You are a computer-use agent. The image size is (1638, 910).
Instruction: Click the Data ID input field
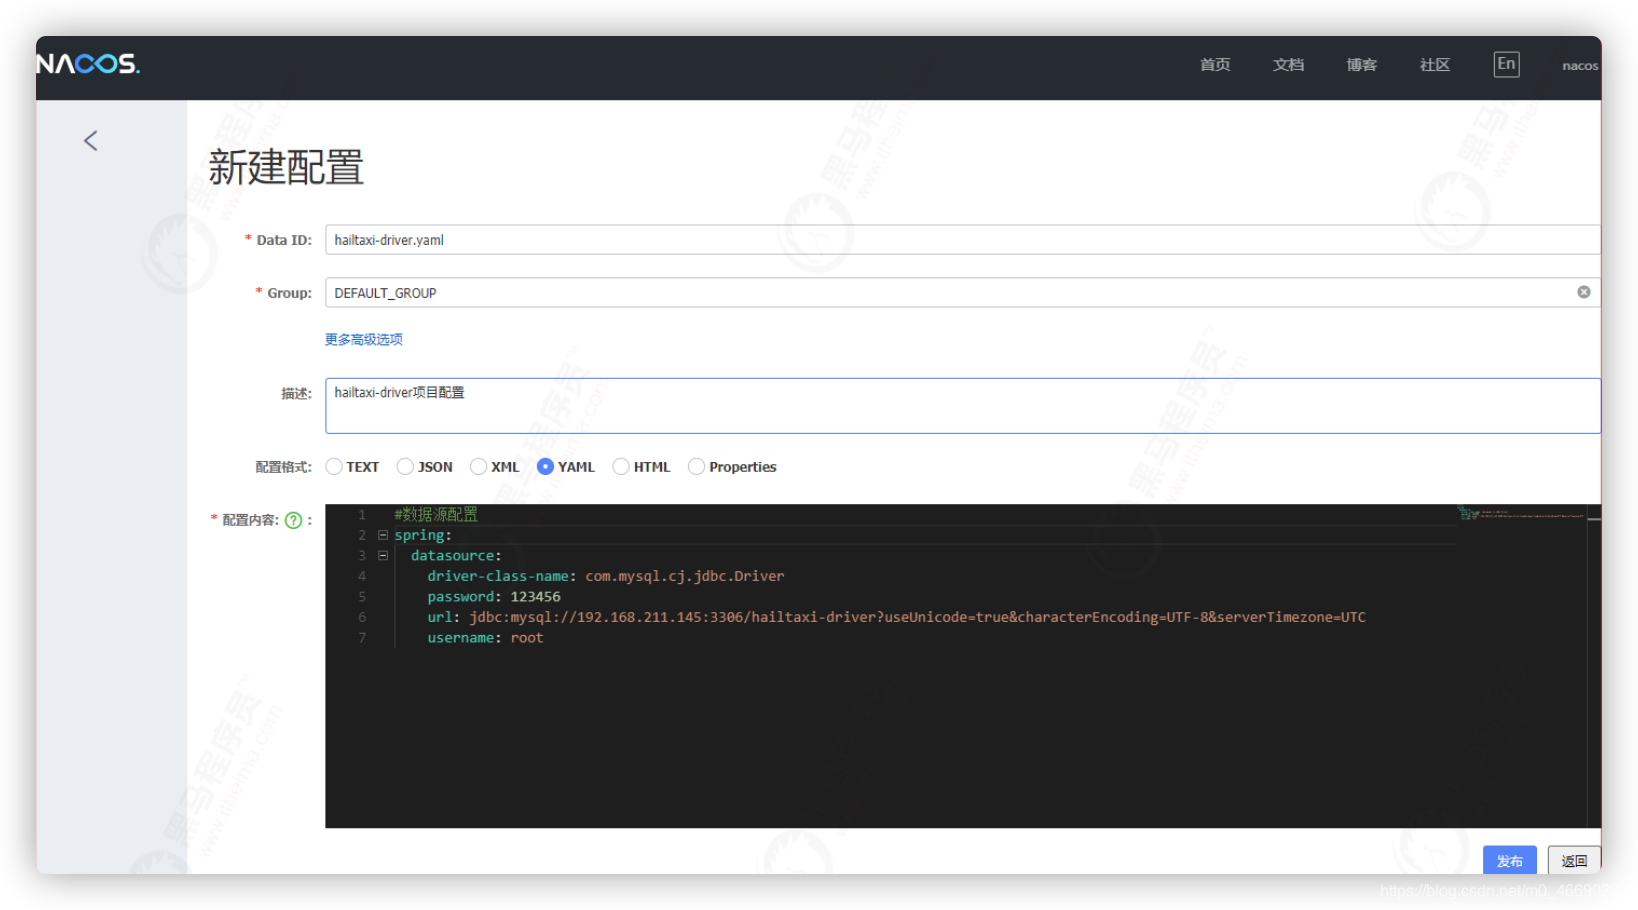click(x=962, y=240)
